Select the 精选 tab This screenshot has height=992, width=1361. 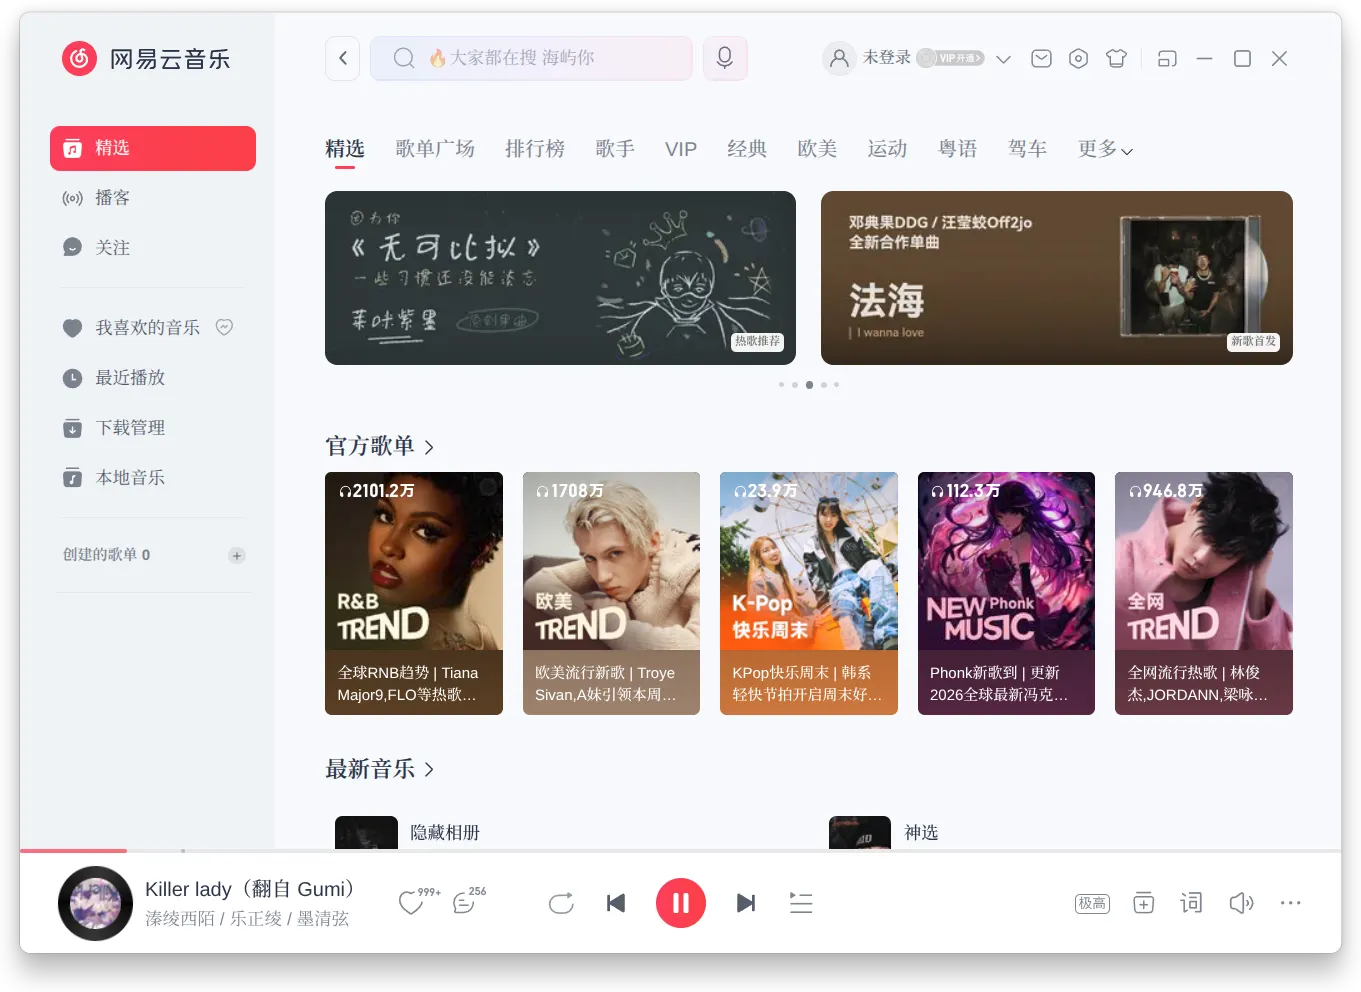pos(345,149)
